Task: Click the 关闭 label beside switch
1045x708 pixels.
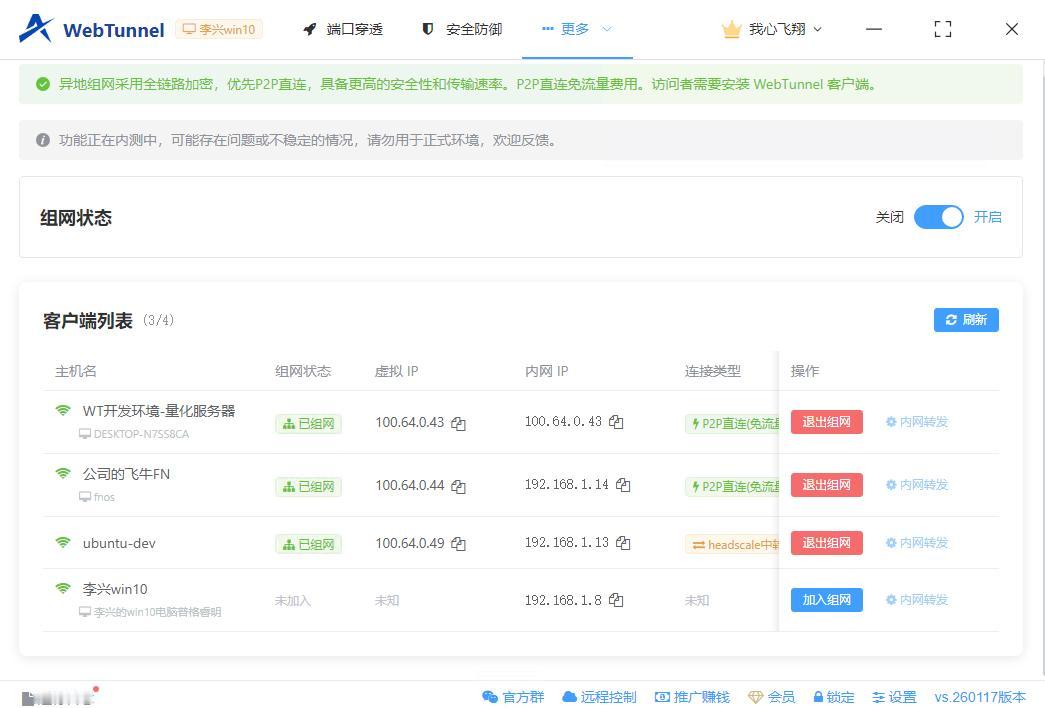Action: tap(889, 217)
